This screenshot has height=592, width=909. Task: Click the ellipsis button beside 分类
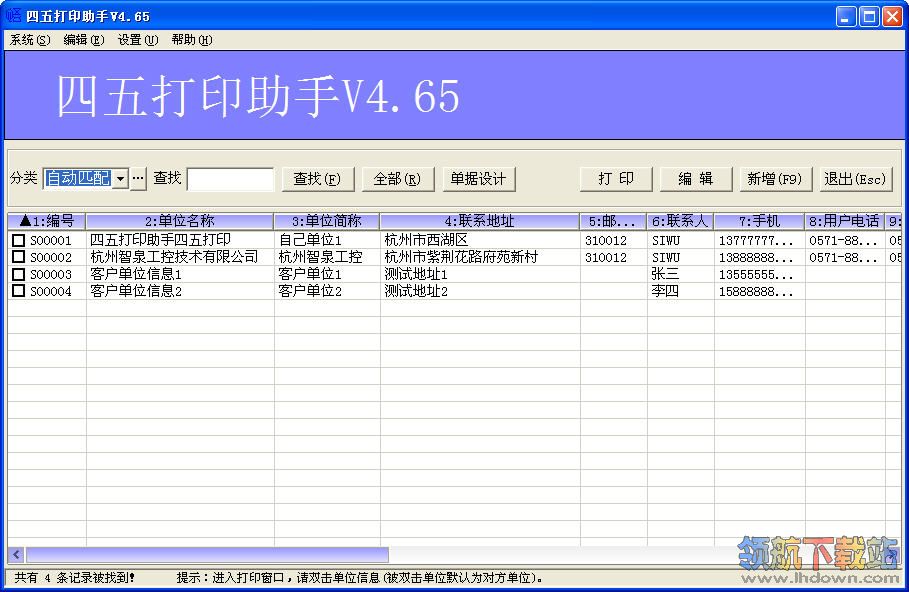[x=138, y=179]
